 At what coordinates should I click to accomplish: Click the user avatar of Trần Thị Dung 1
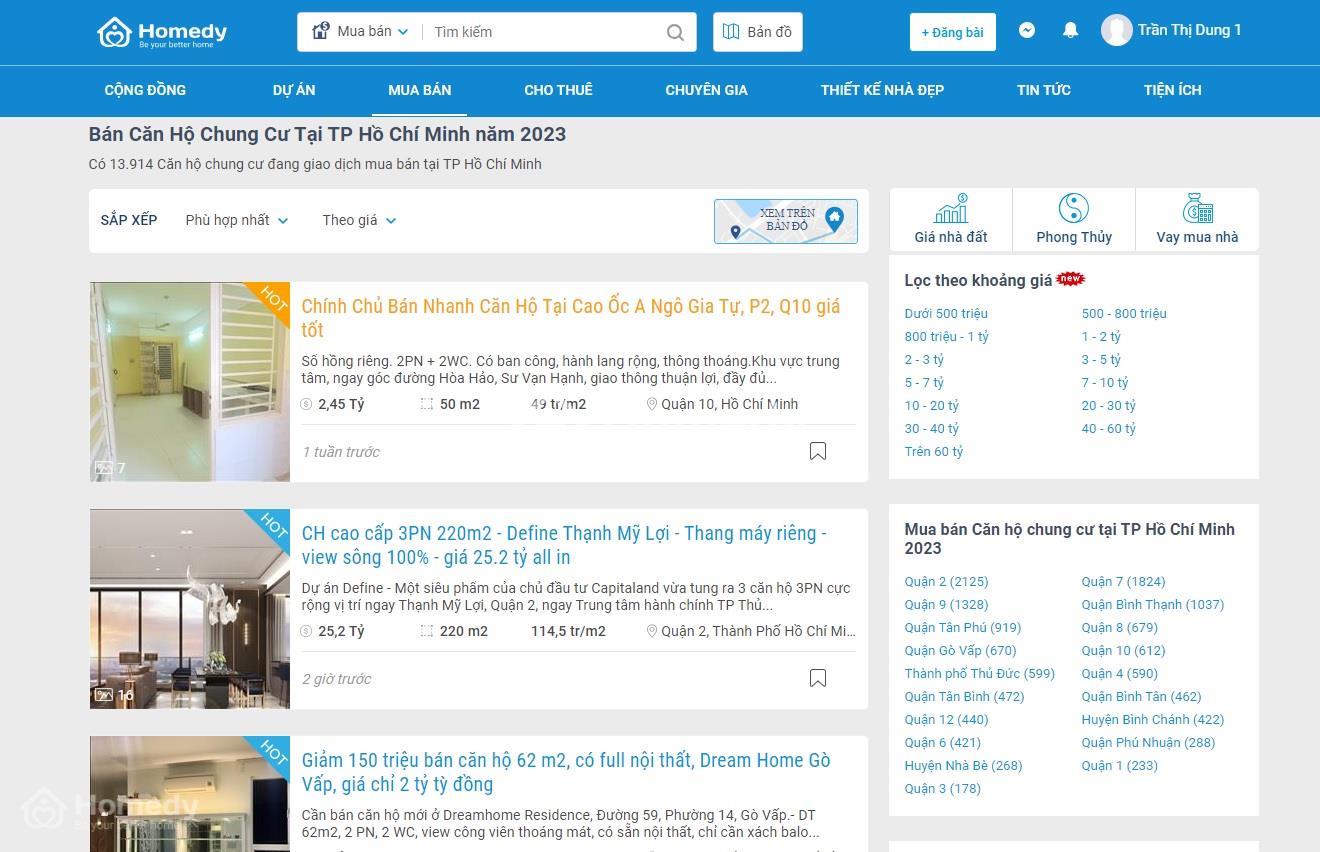(1116, 30)
